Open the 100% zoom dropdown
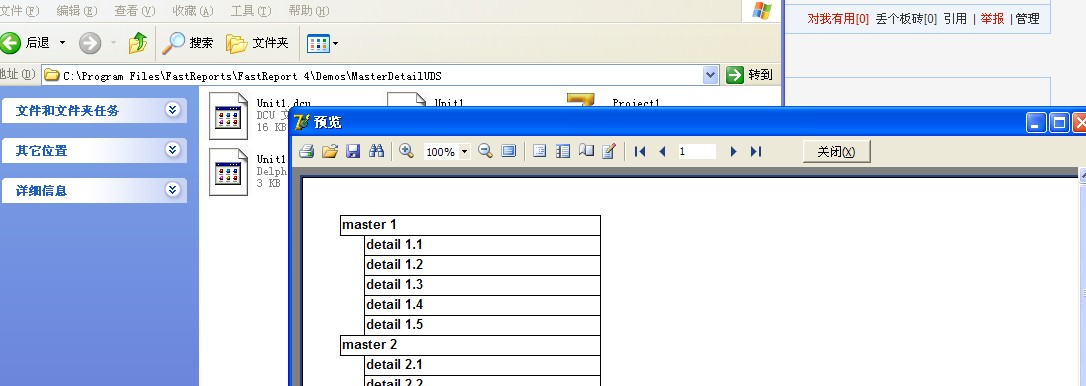Viewport: 1086px width, 386px height. [x=464, y=152]
